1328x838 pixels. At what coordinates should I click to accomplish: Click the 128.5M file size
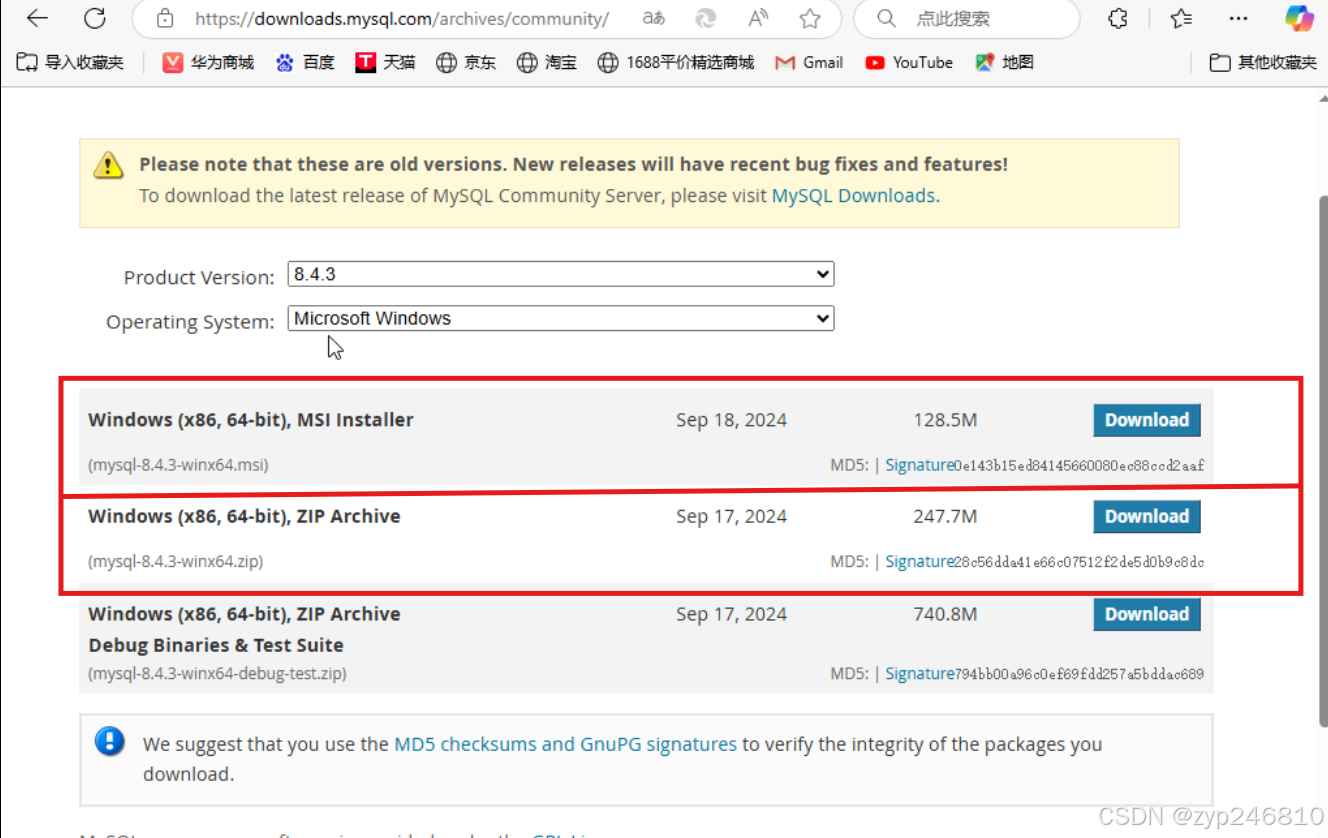[945, 420]
